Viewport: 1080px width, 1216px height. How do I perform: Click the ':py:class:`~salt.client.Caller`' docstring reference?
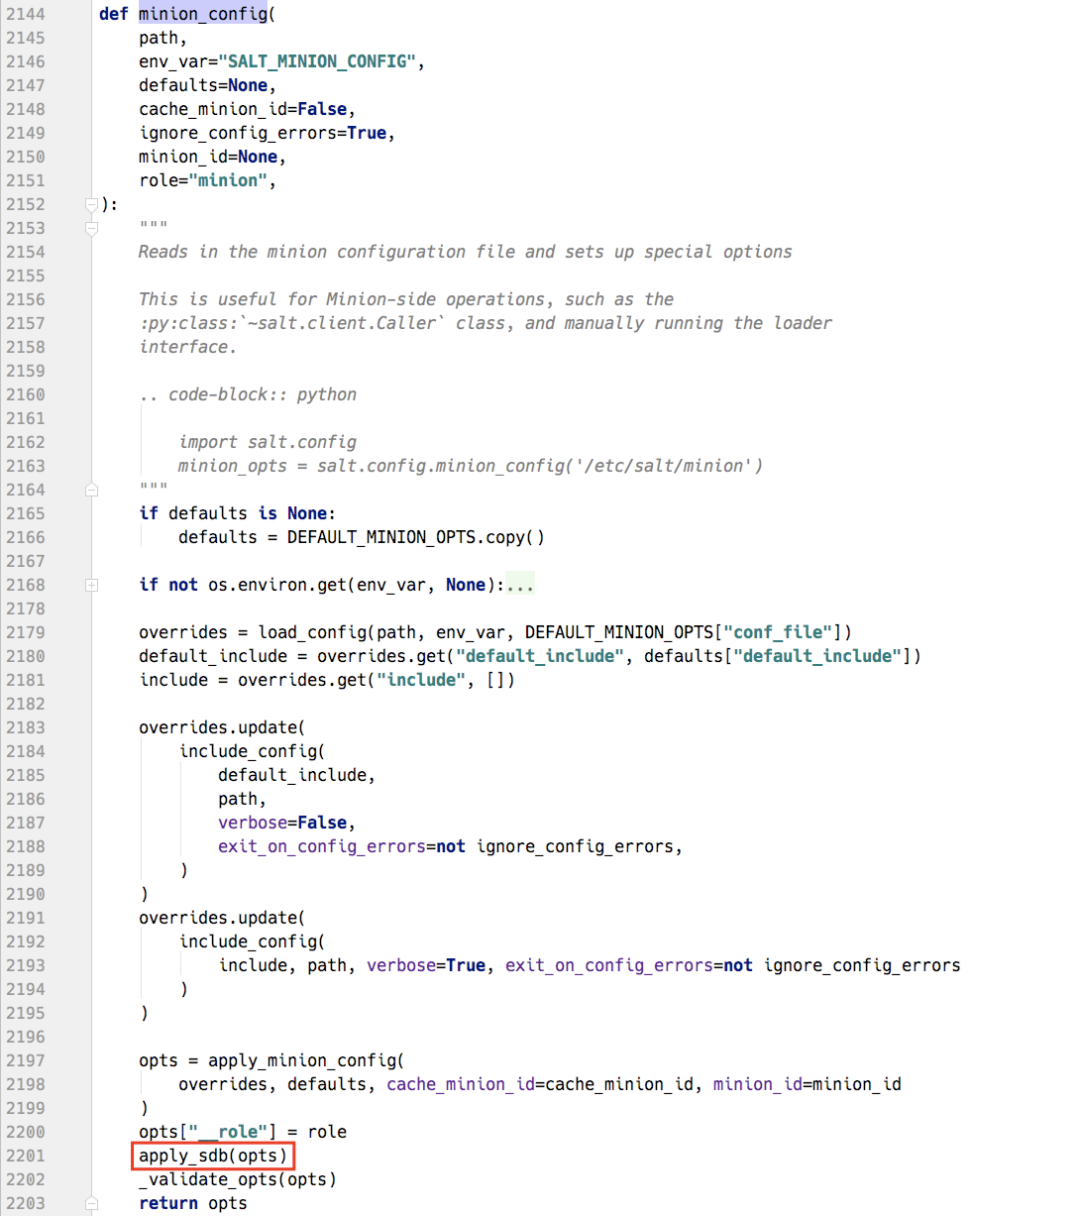(292, 323)
